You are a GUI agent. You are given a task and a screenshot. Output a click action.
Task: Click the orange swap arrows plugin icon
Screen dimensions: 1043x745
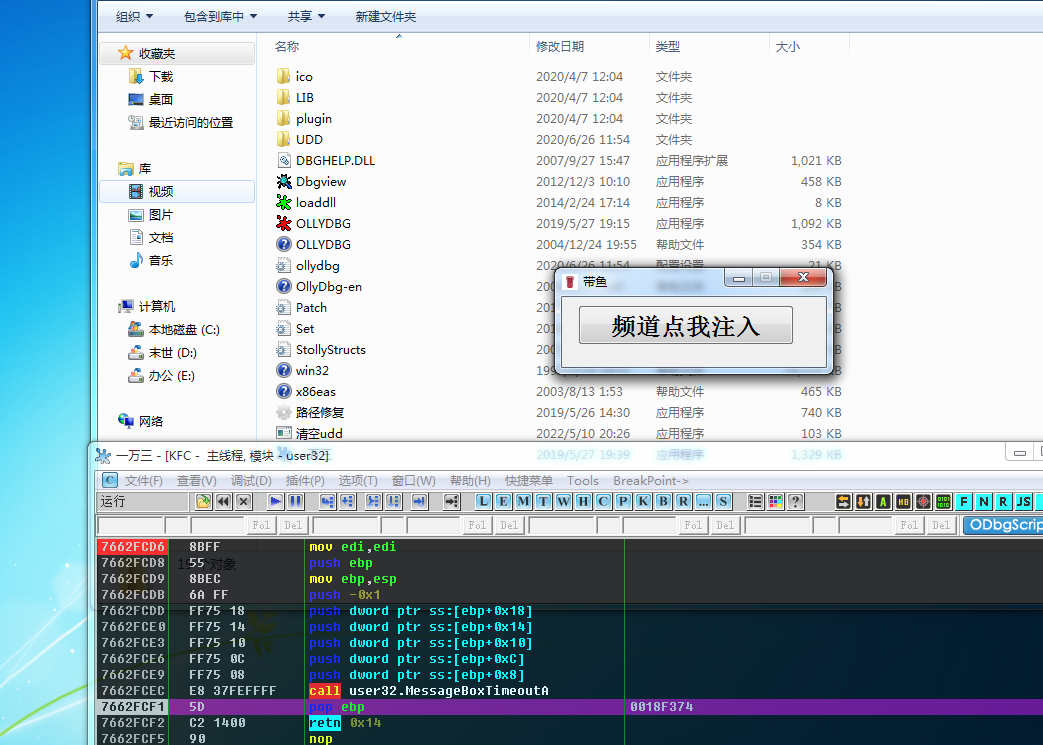point(843,501)
